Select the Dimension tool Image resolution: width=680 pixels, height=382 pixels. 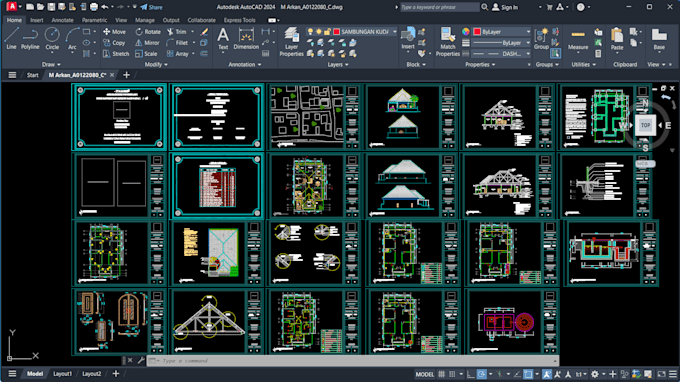[246, 38]
